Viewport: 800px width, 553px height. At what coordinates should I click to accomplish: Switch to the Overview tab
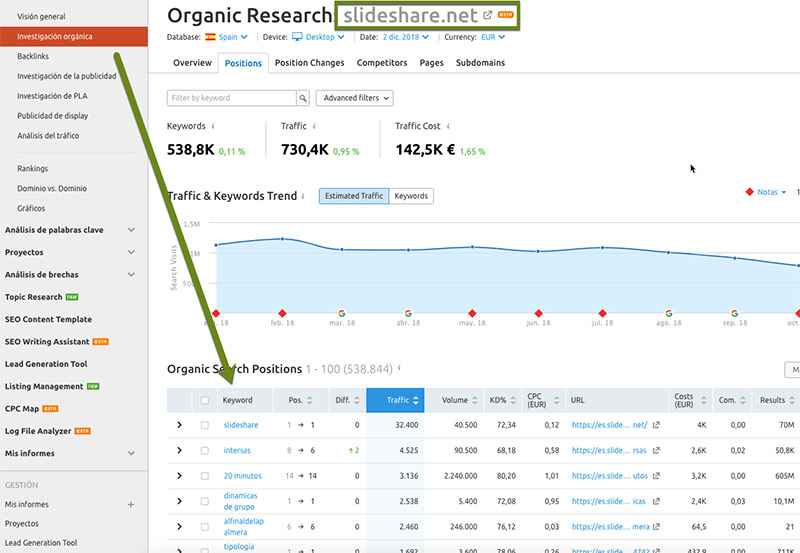pyautogui.click(x=192, y=63)
